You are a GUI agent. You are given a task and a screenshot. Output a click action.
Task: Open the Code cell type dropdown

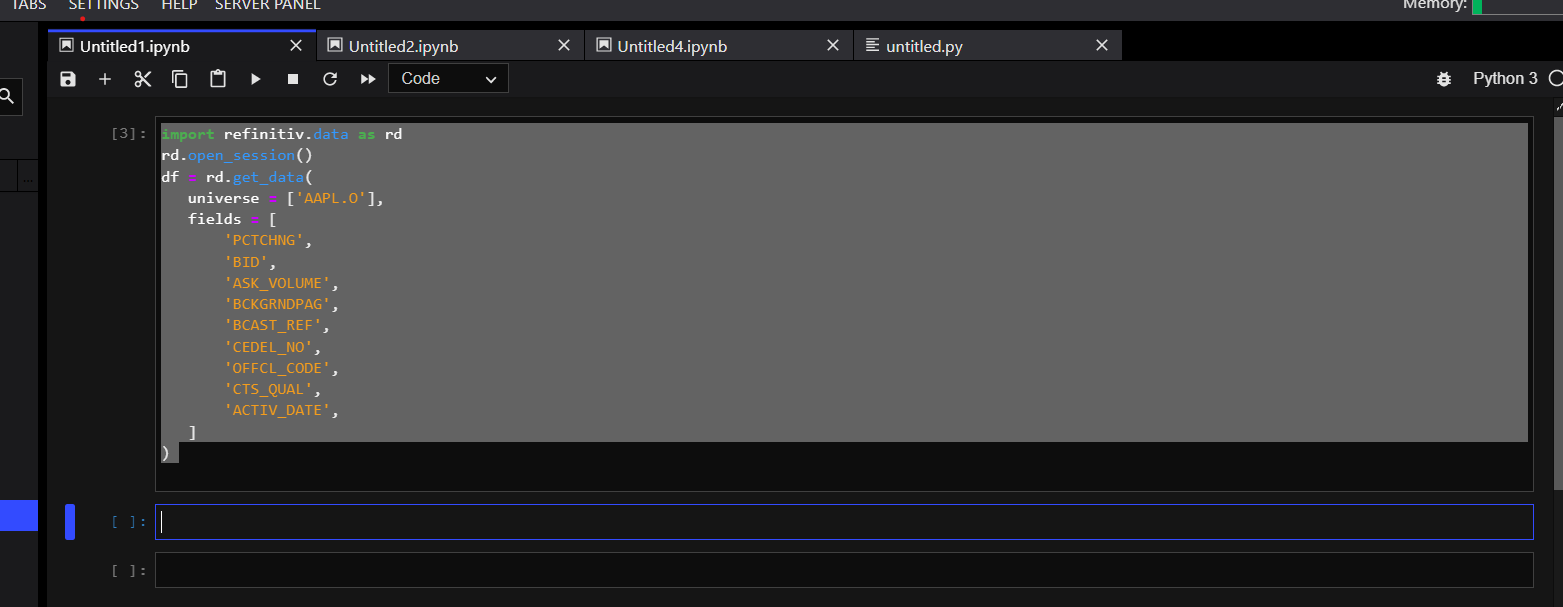(x=448, y=78)
